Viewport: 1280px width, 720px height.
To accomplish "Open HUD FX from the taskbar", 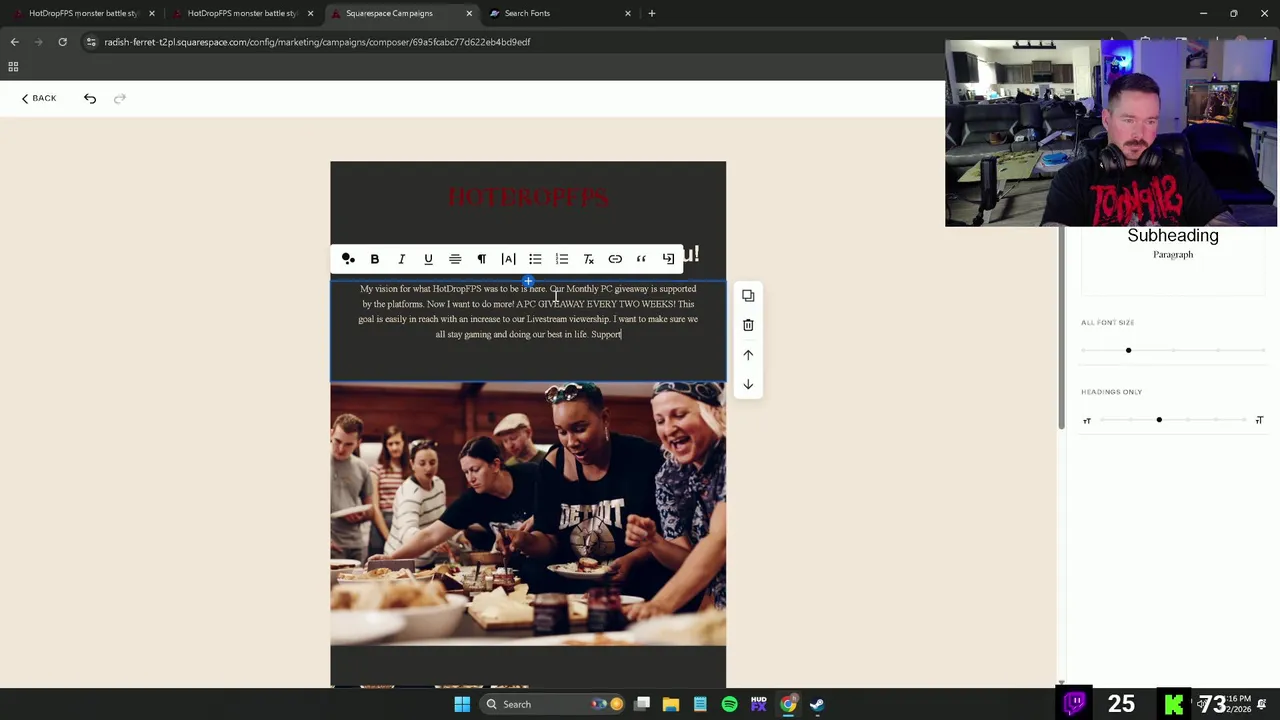I will point(759,704).
